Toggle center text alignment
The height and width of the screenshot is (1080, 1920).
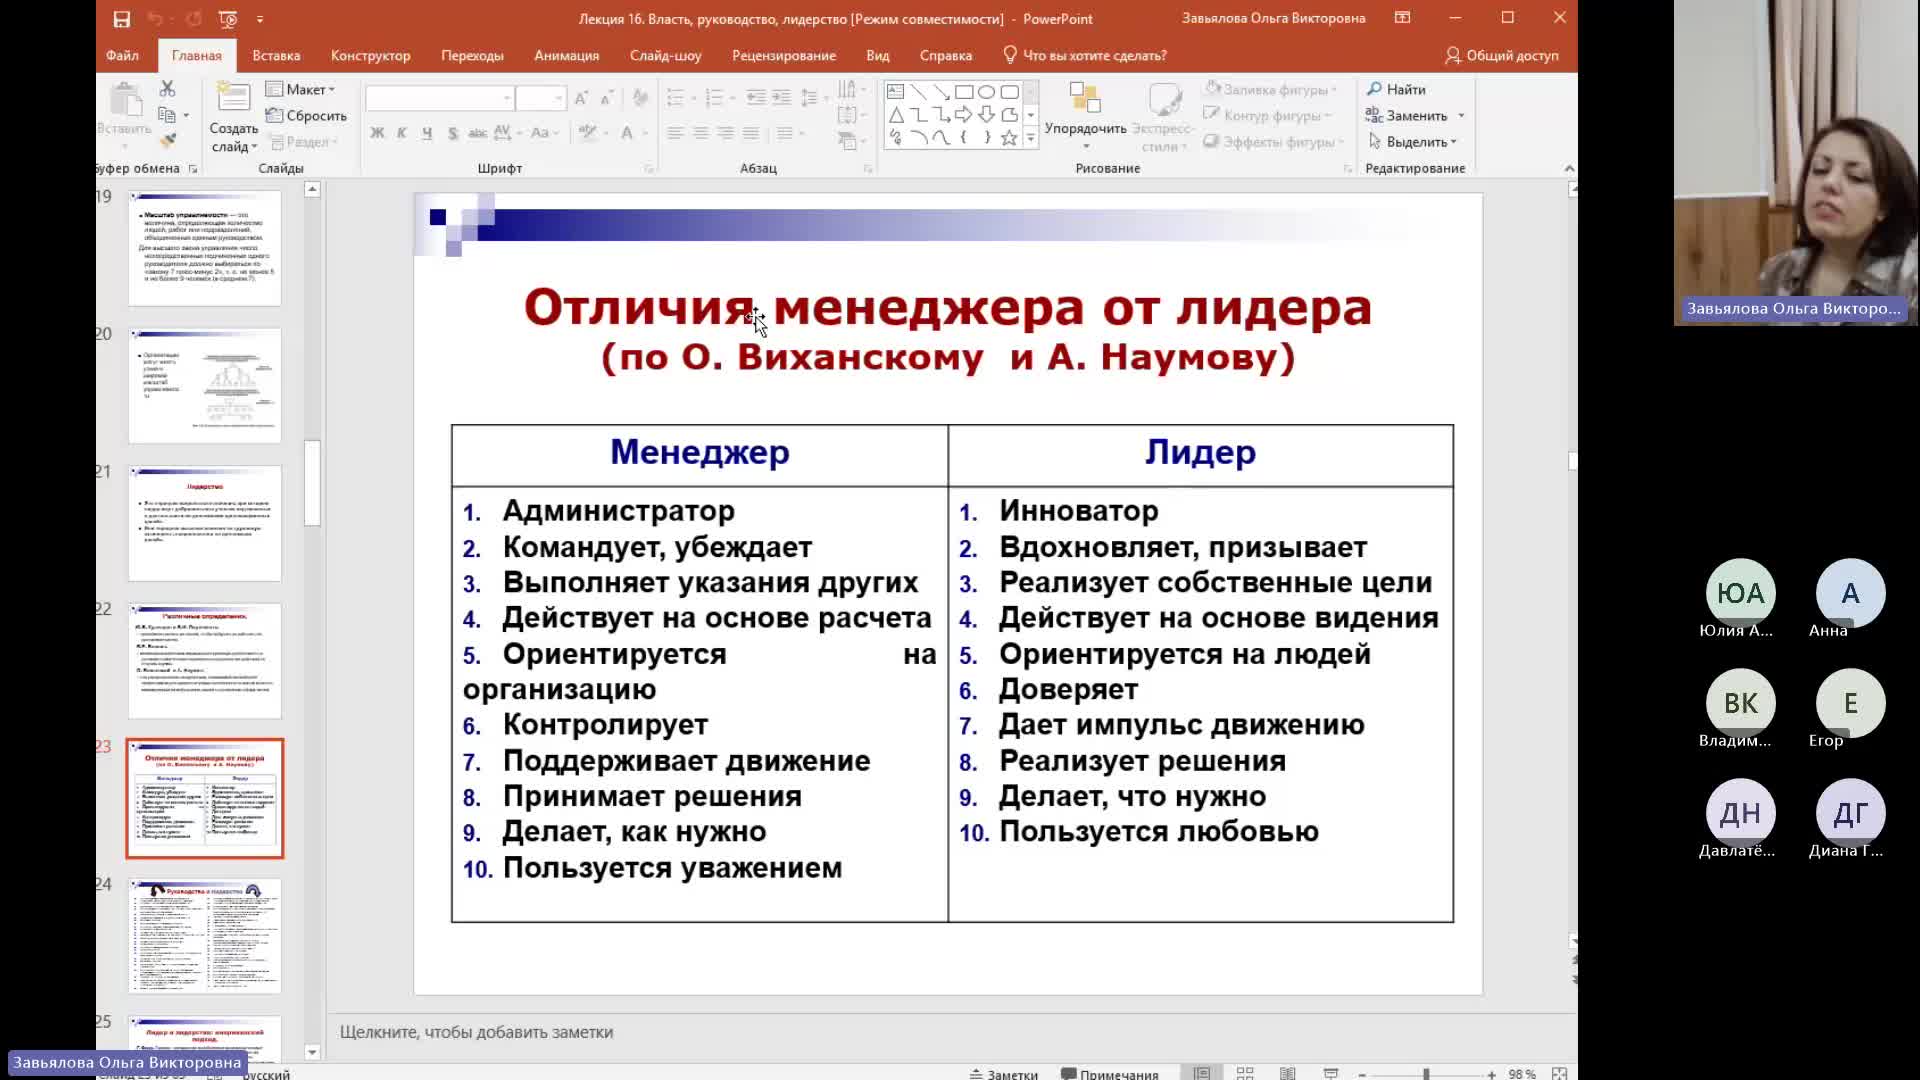click(701, 132)
